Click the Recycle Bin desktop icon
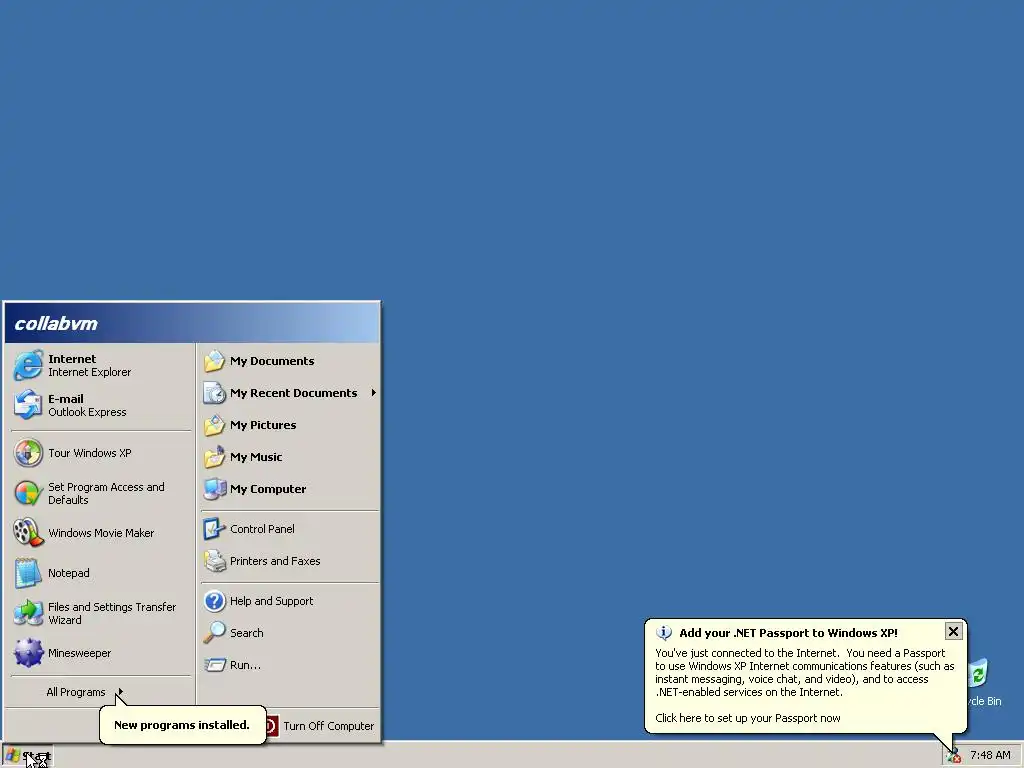The height and width of the screenshot is (768, 1024). click(979, 673)
